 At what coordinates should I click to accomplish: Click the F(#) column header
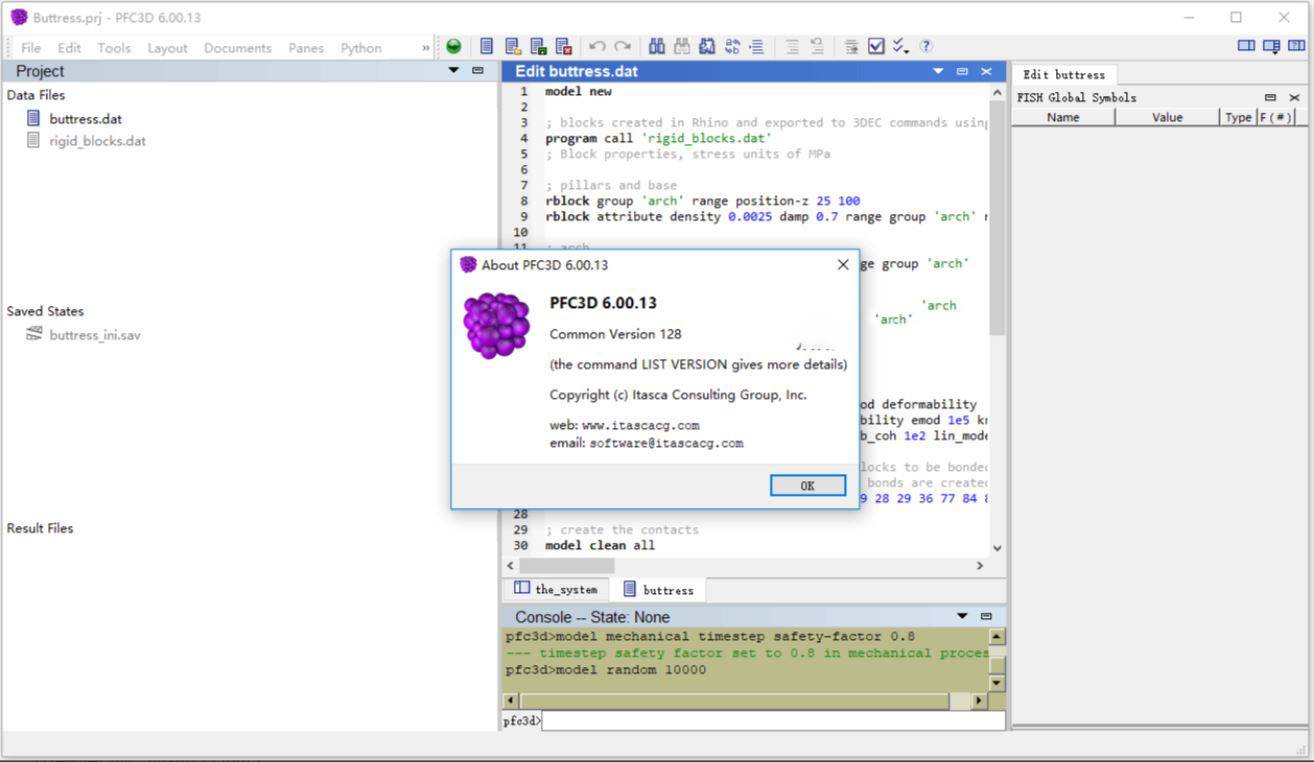(x=1275, y=117)
